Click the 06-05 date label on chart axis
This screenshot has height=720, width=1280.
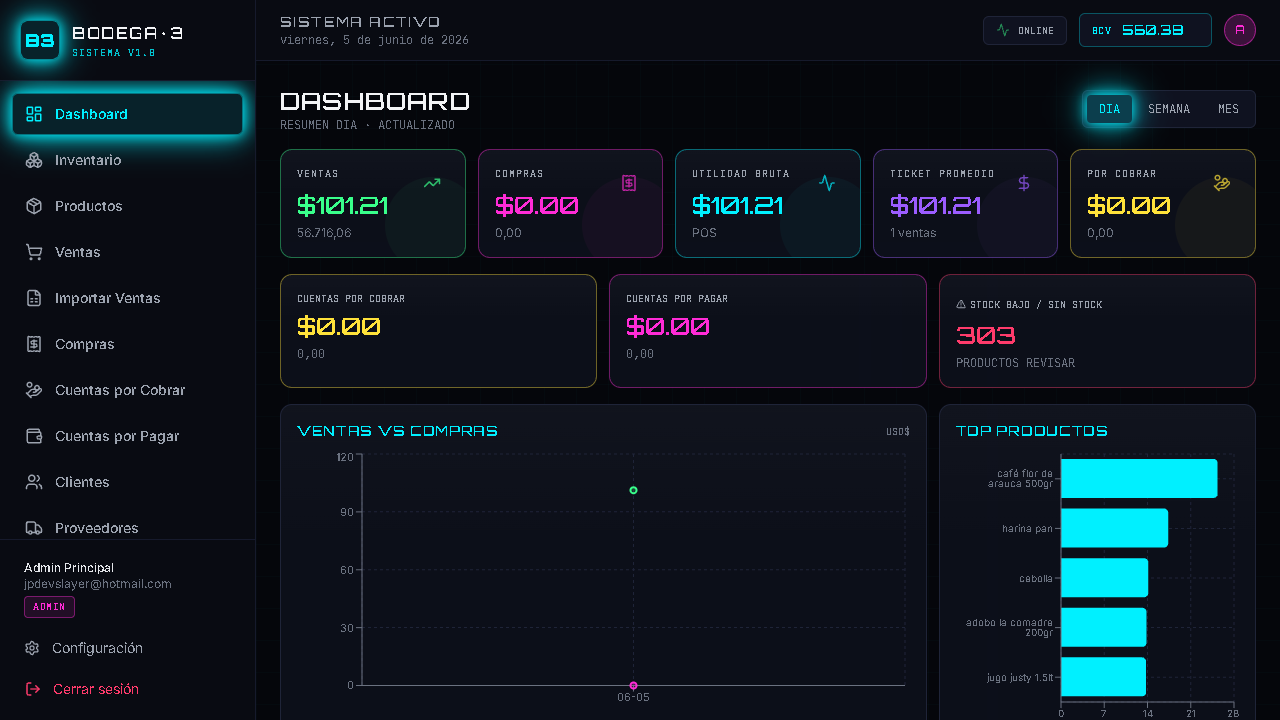(633, 697)
